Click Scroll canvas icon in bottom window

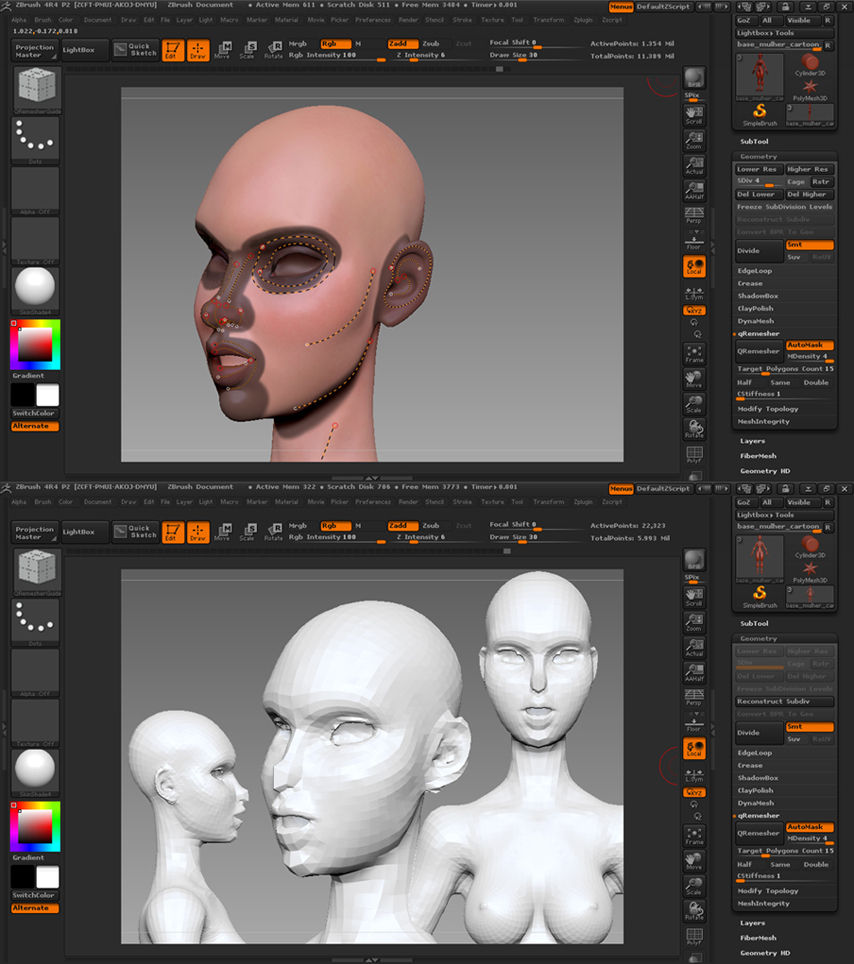click(694, 596)
